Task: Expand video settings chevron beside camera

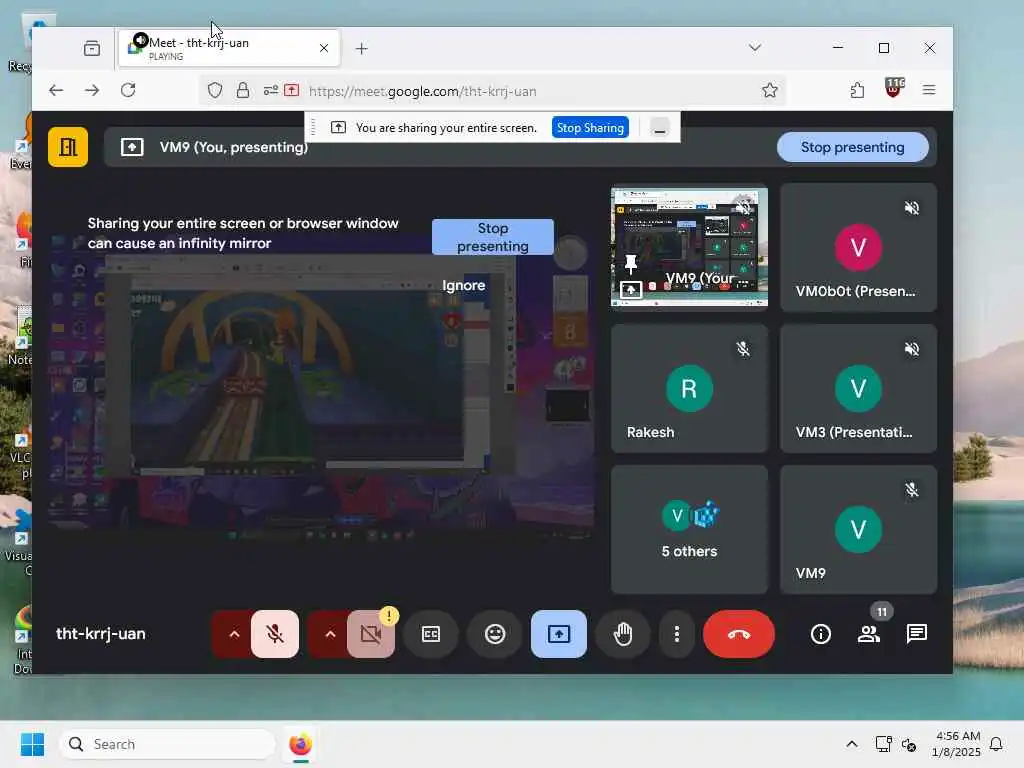Action: pos(330,633)
